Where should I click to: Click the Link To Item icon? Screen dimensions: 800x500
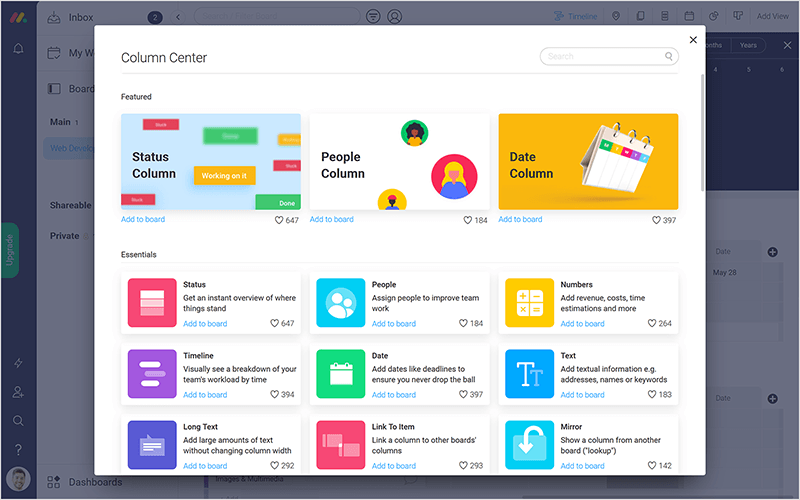point(341,445)
